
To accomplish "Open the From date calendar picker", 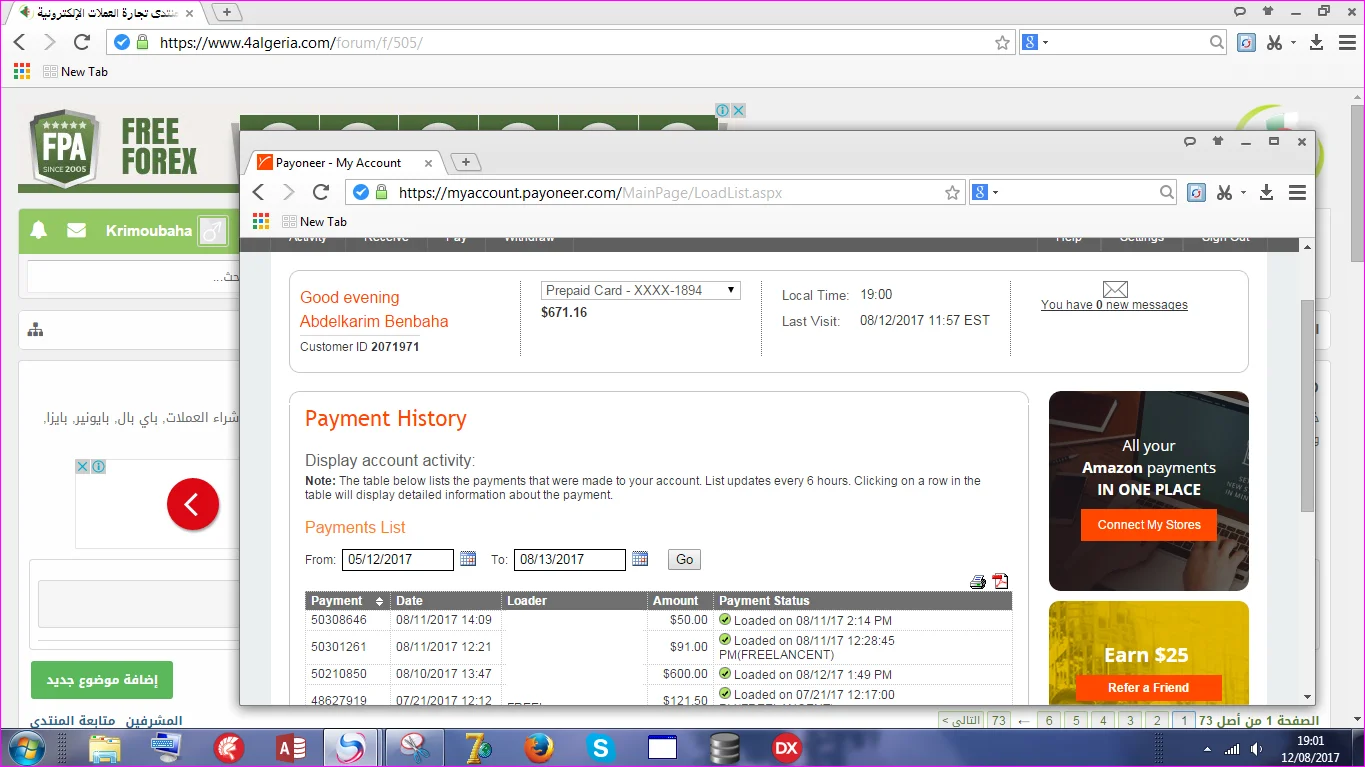I will tap(468, 559).
